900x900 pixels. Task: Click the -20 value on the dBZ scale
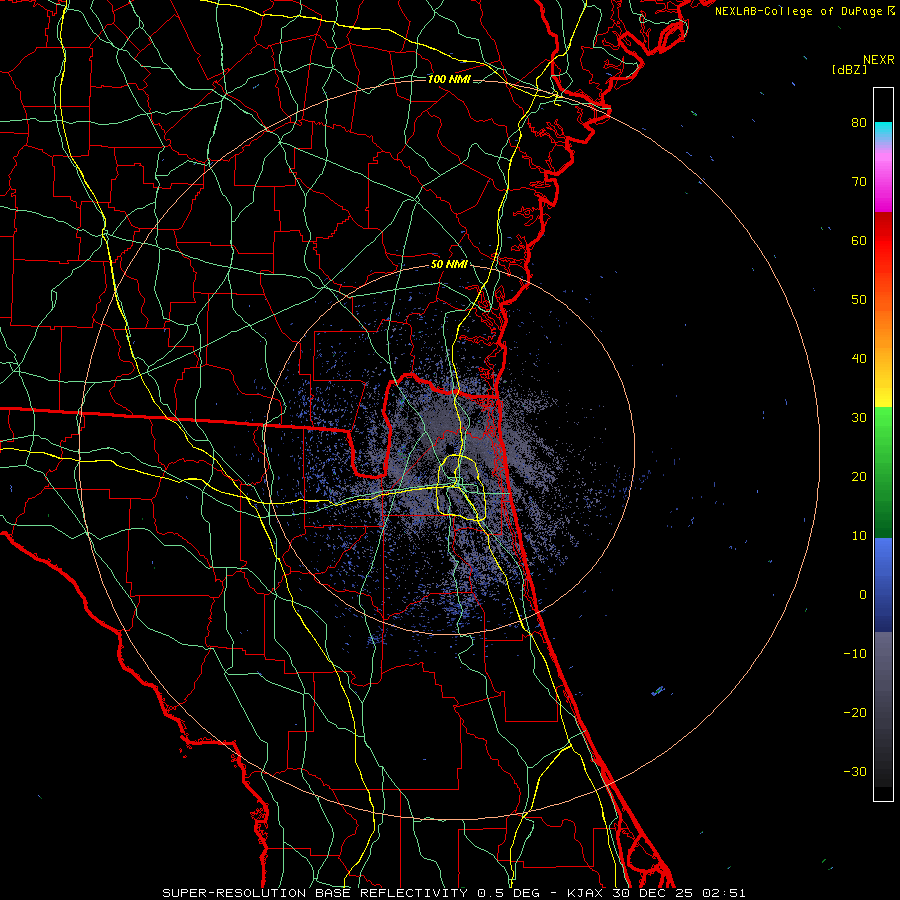click(x=855, y=712)
